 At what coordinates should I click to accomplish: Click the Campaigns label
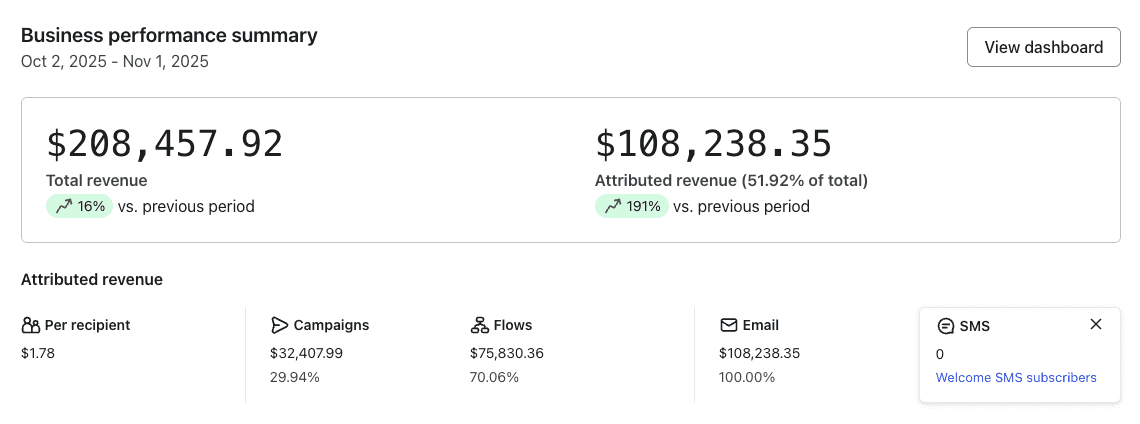(x=332, y=325)
